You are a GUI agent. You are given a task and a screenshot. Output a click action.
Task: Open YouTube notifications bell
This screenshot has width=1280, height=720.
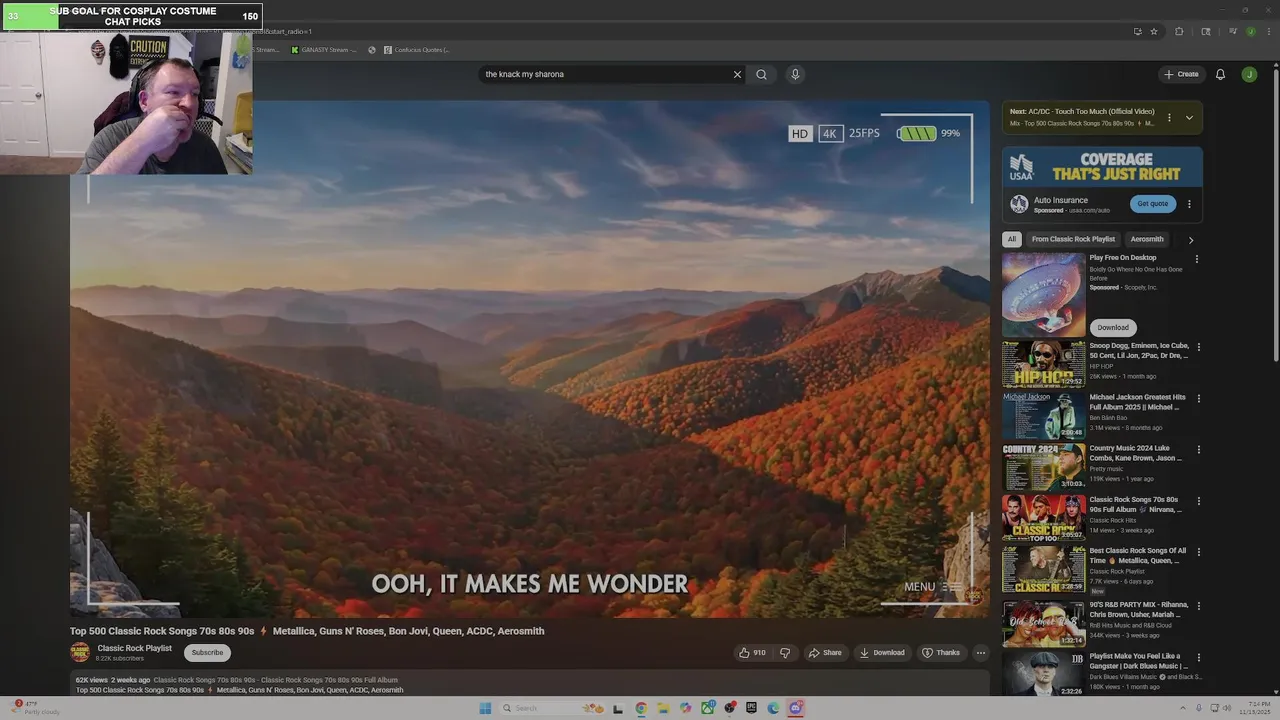(x=1220, y=74)
